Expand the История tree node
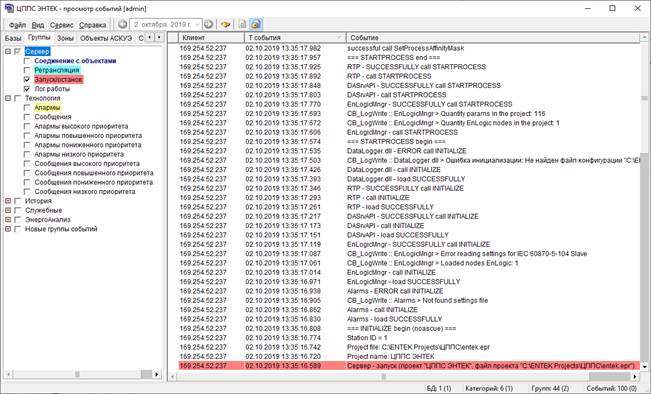Viewport: 651px width, 394px height. (8, 201)
